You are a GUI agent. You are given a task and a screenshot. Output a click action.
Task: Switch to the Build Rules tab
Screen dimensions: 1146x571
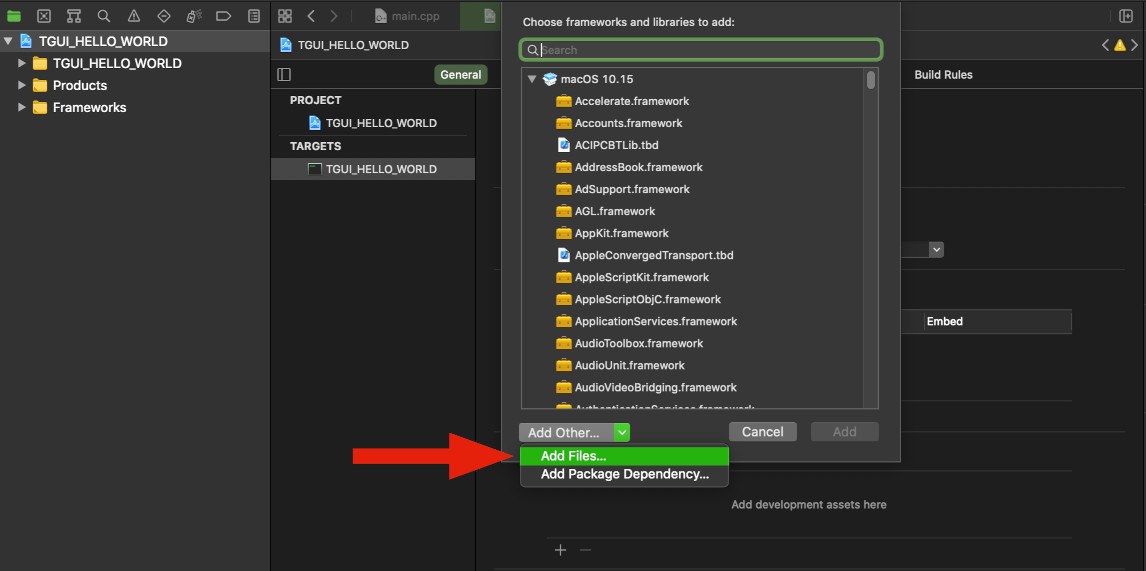point(944,75)
